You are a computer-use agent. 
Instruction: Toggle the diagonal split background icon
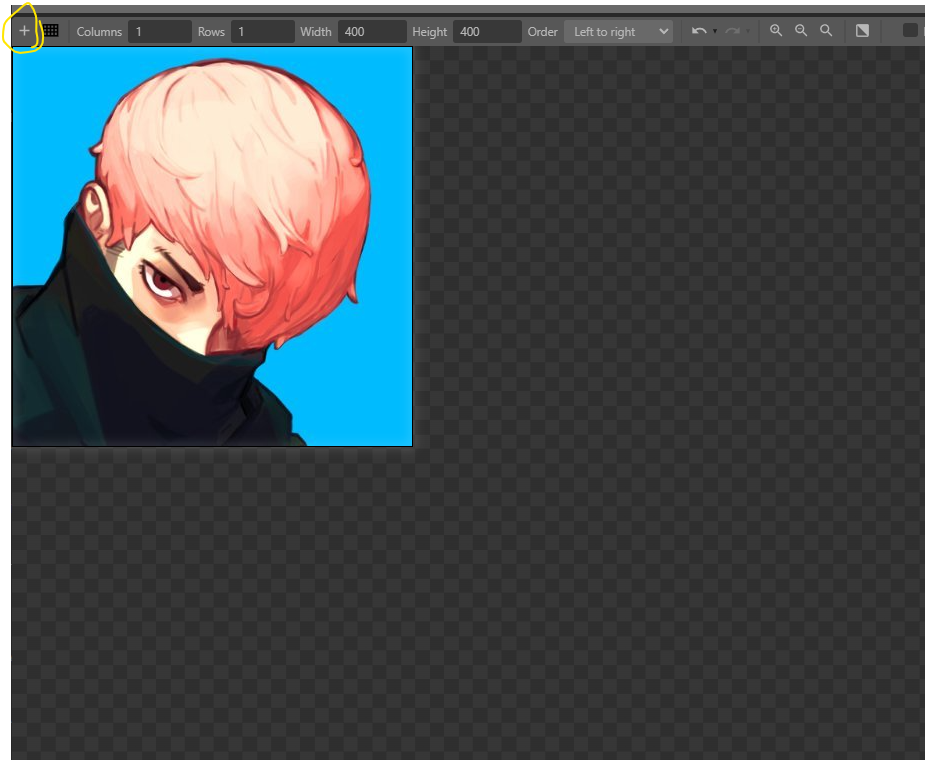pyautogui.click(x=862, y=31)
